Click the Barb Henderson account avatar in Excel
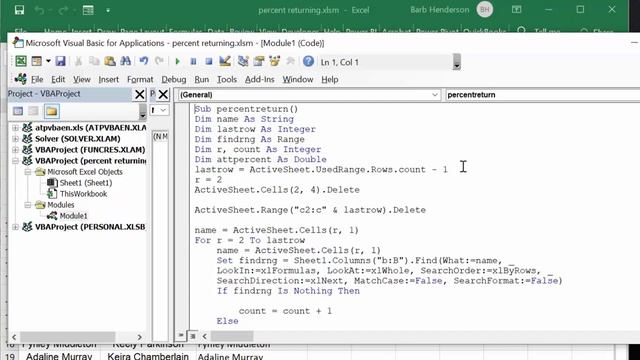 click(x=484, y=10)
